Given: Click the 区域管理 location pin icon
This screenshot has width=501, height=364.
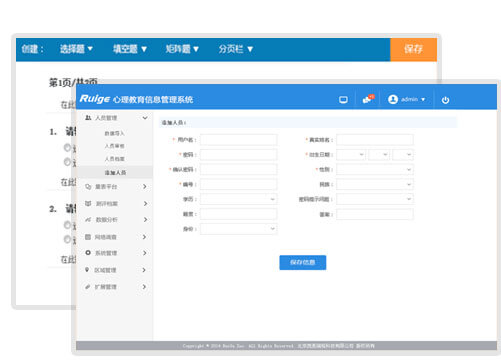Looking at the screenshot, I should (x=87, y=270).
